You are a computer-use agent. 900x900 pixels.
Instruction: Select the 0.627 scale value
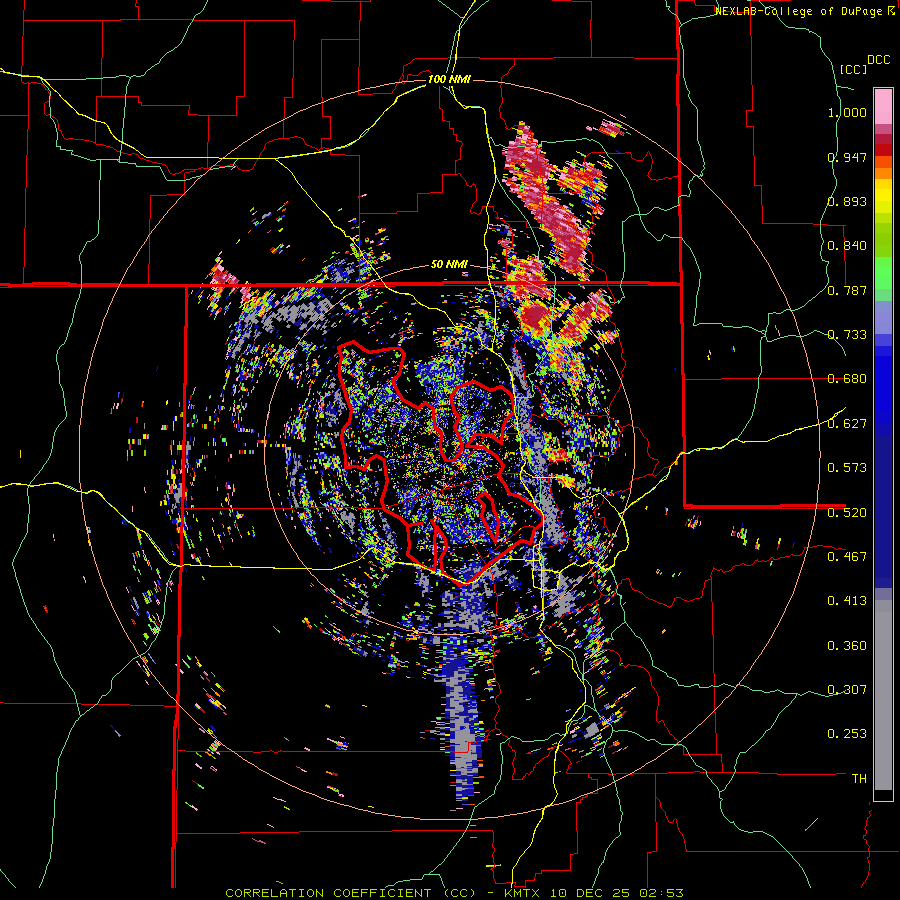tap(847, 424)
